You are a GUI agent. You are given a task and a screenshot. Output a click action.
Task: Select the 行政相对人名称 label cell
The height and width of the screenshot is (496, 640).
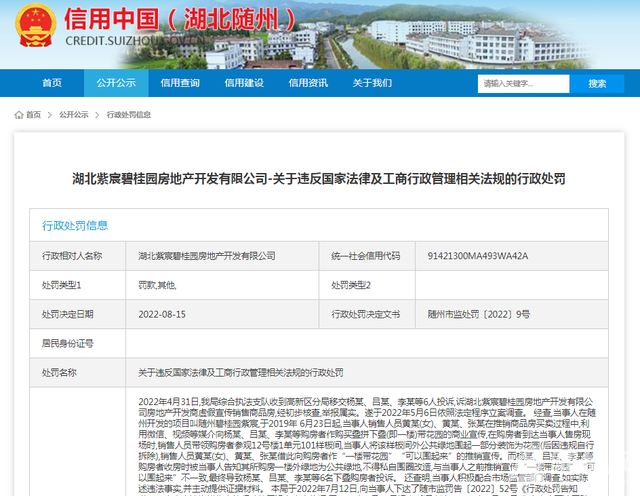[78, 256]
